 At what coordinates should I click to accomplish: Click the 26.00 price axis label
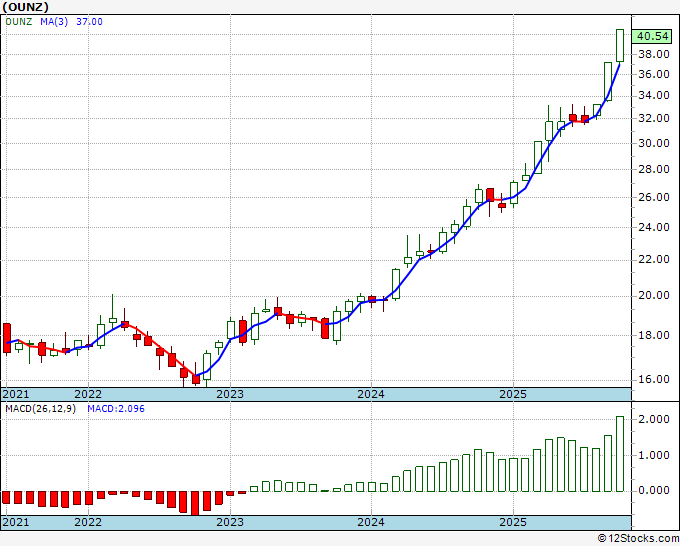(654, 197)
